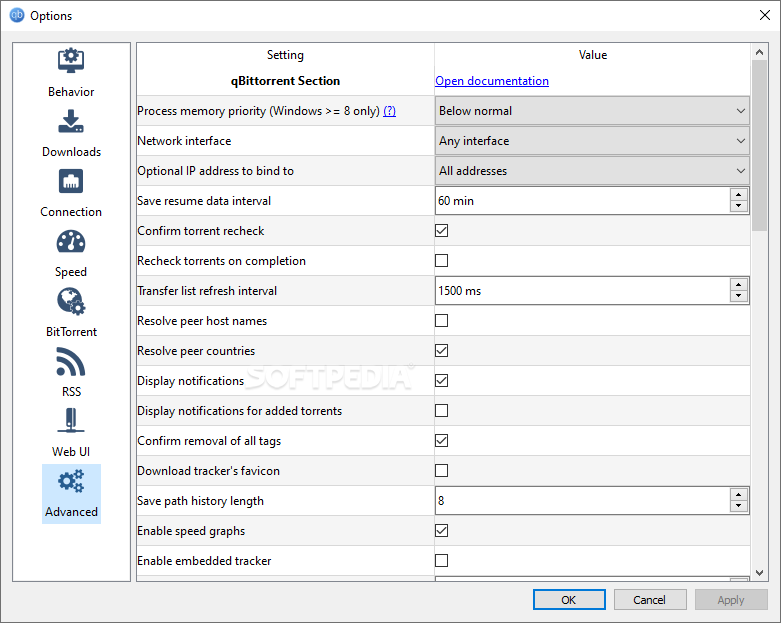Open the Speed gauge icon
Viewport: 781px width, 623px height.
click(71, 241)
